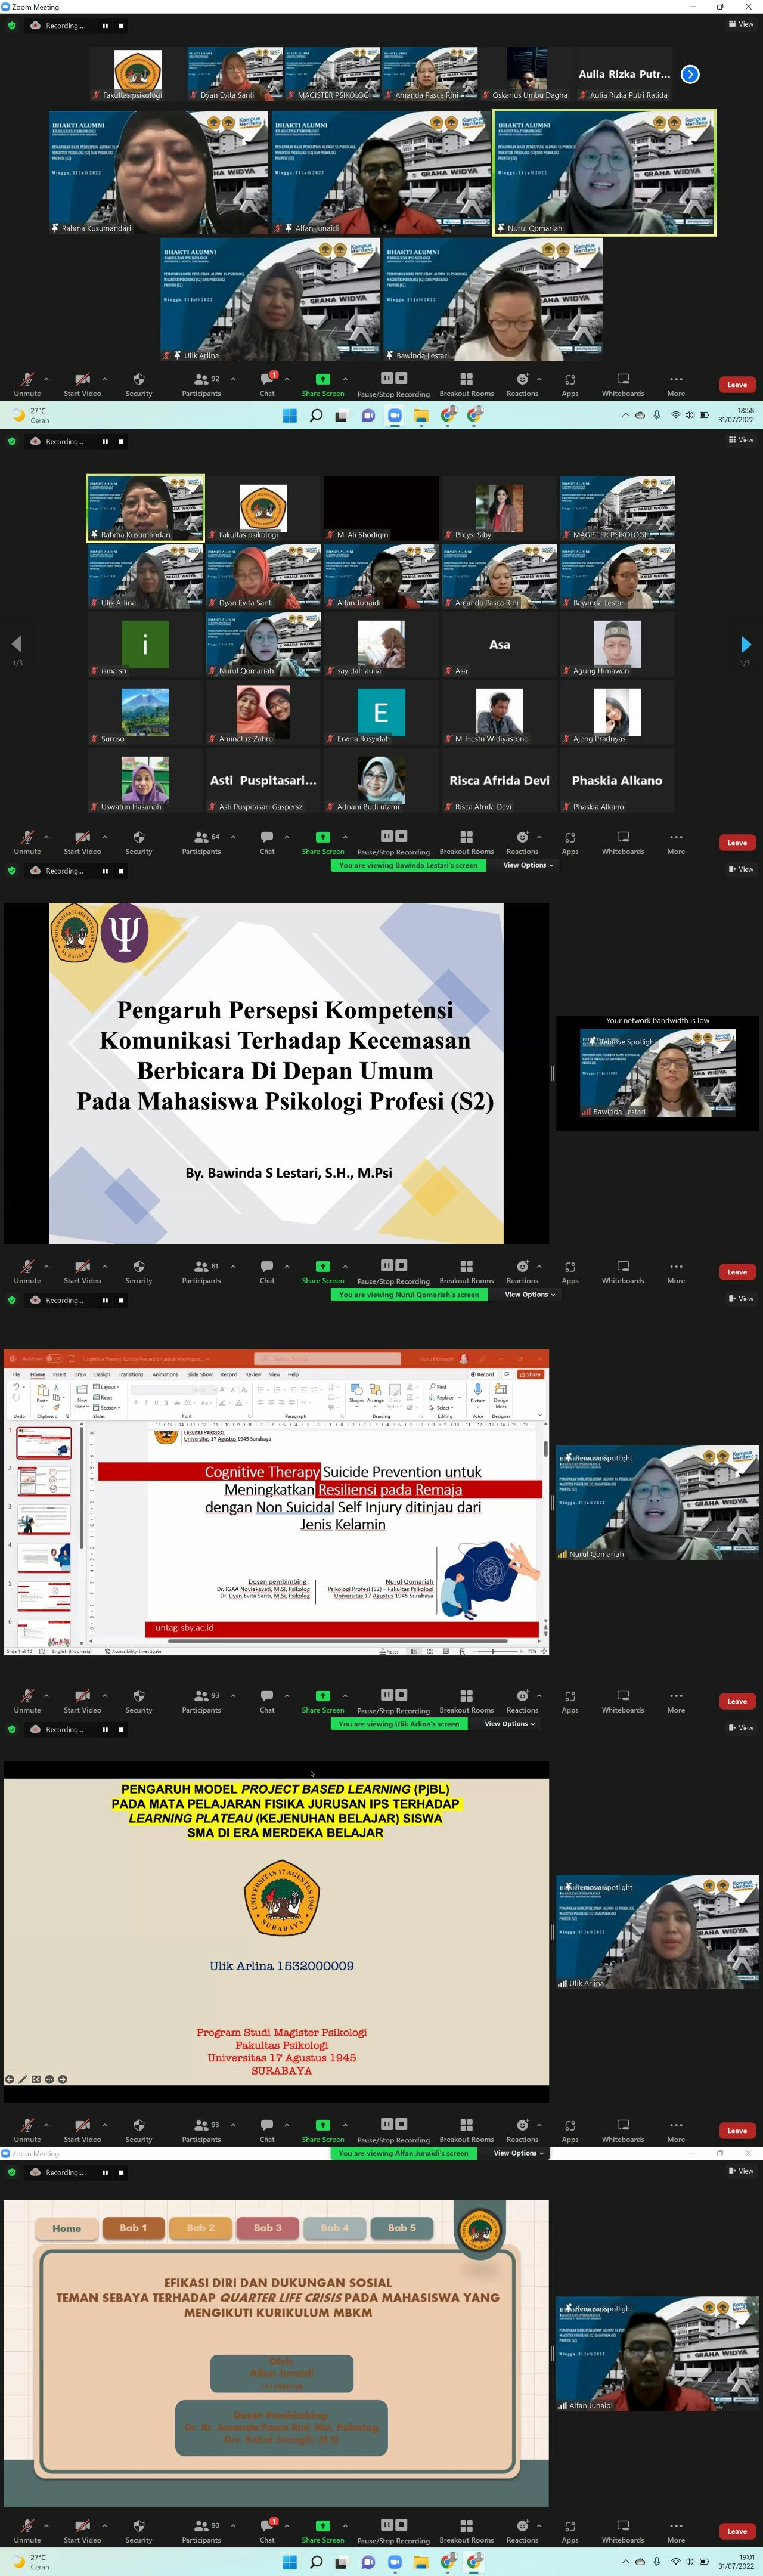Open View Options beside Ulik Arlina's screen banner
Viewport: 763px width, 2576px height.
[510, 1723]
